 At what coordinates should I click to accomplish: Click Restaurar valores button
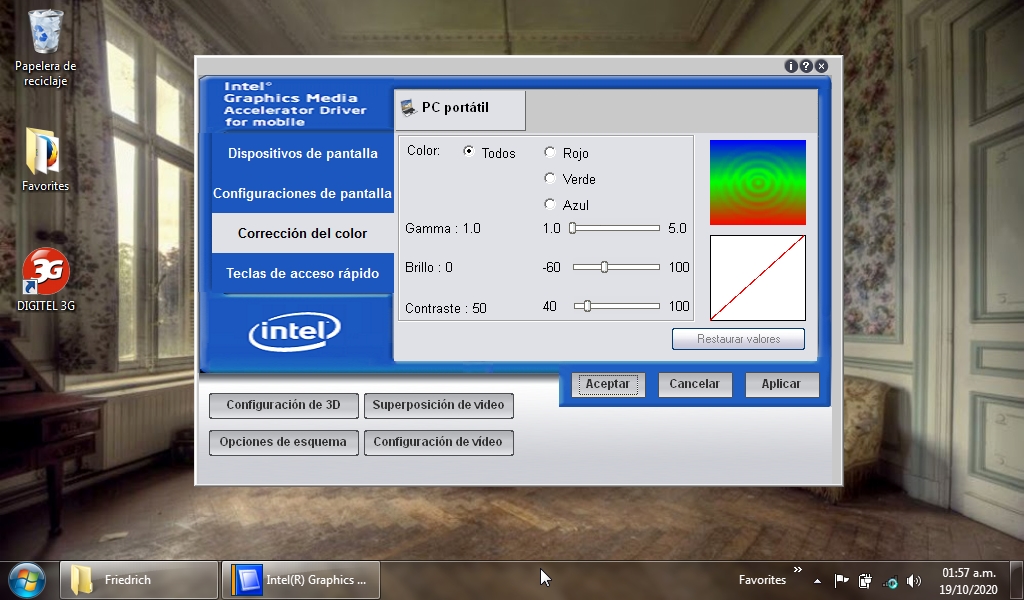click(x=738, y=339)
